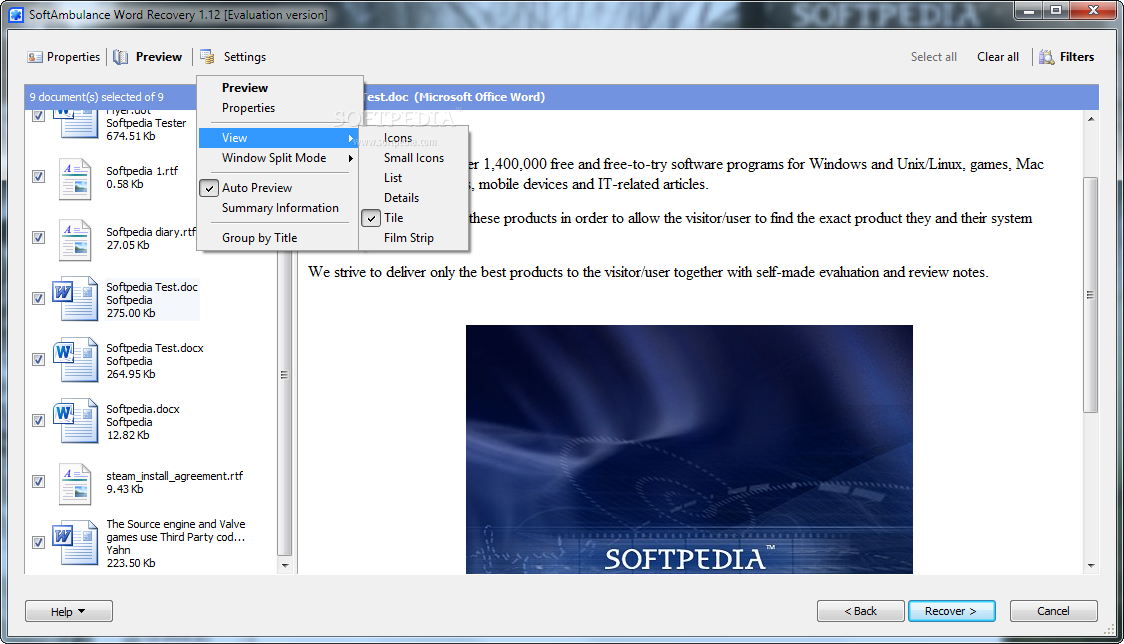
Task: Click the Source engine document Word icon
Action: click(75, 542)
